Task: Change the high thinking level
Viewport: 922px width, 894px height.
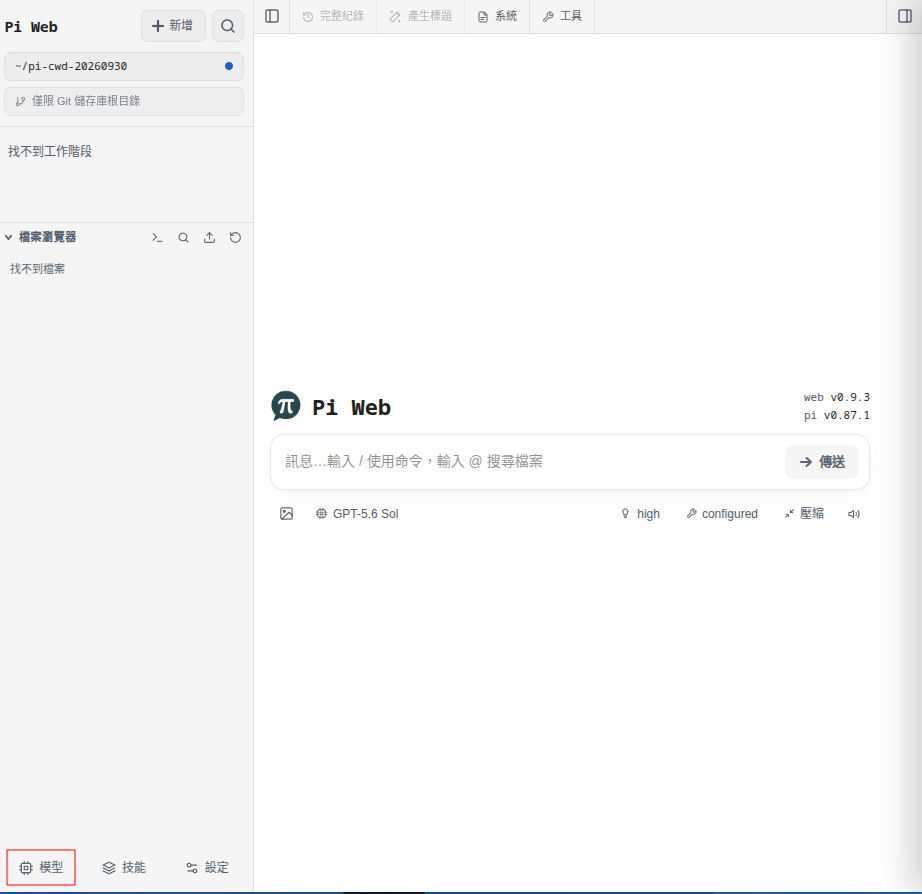Action: (640, 514)
